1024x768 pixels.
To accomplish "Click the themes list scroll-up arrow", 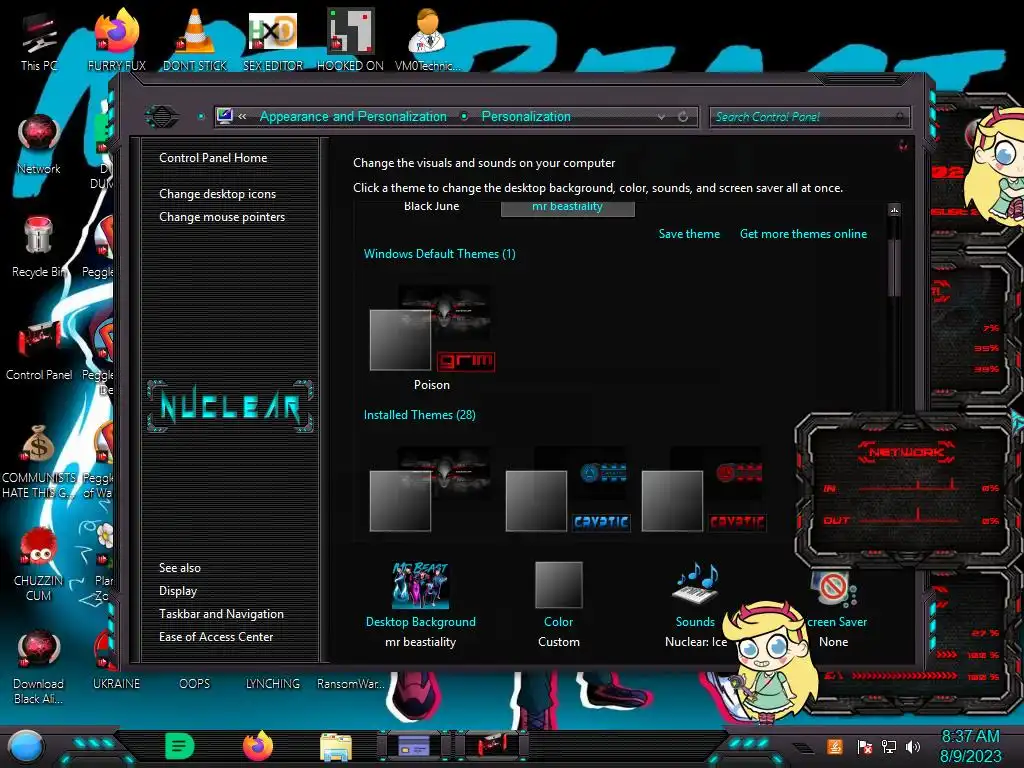I will [x=895, y=210].
